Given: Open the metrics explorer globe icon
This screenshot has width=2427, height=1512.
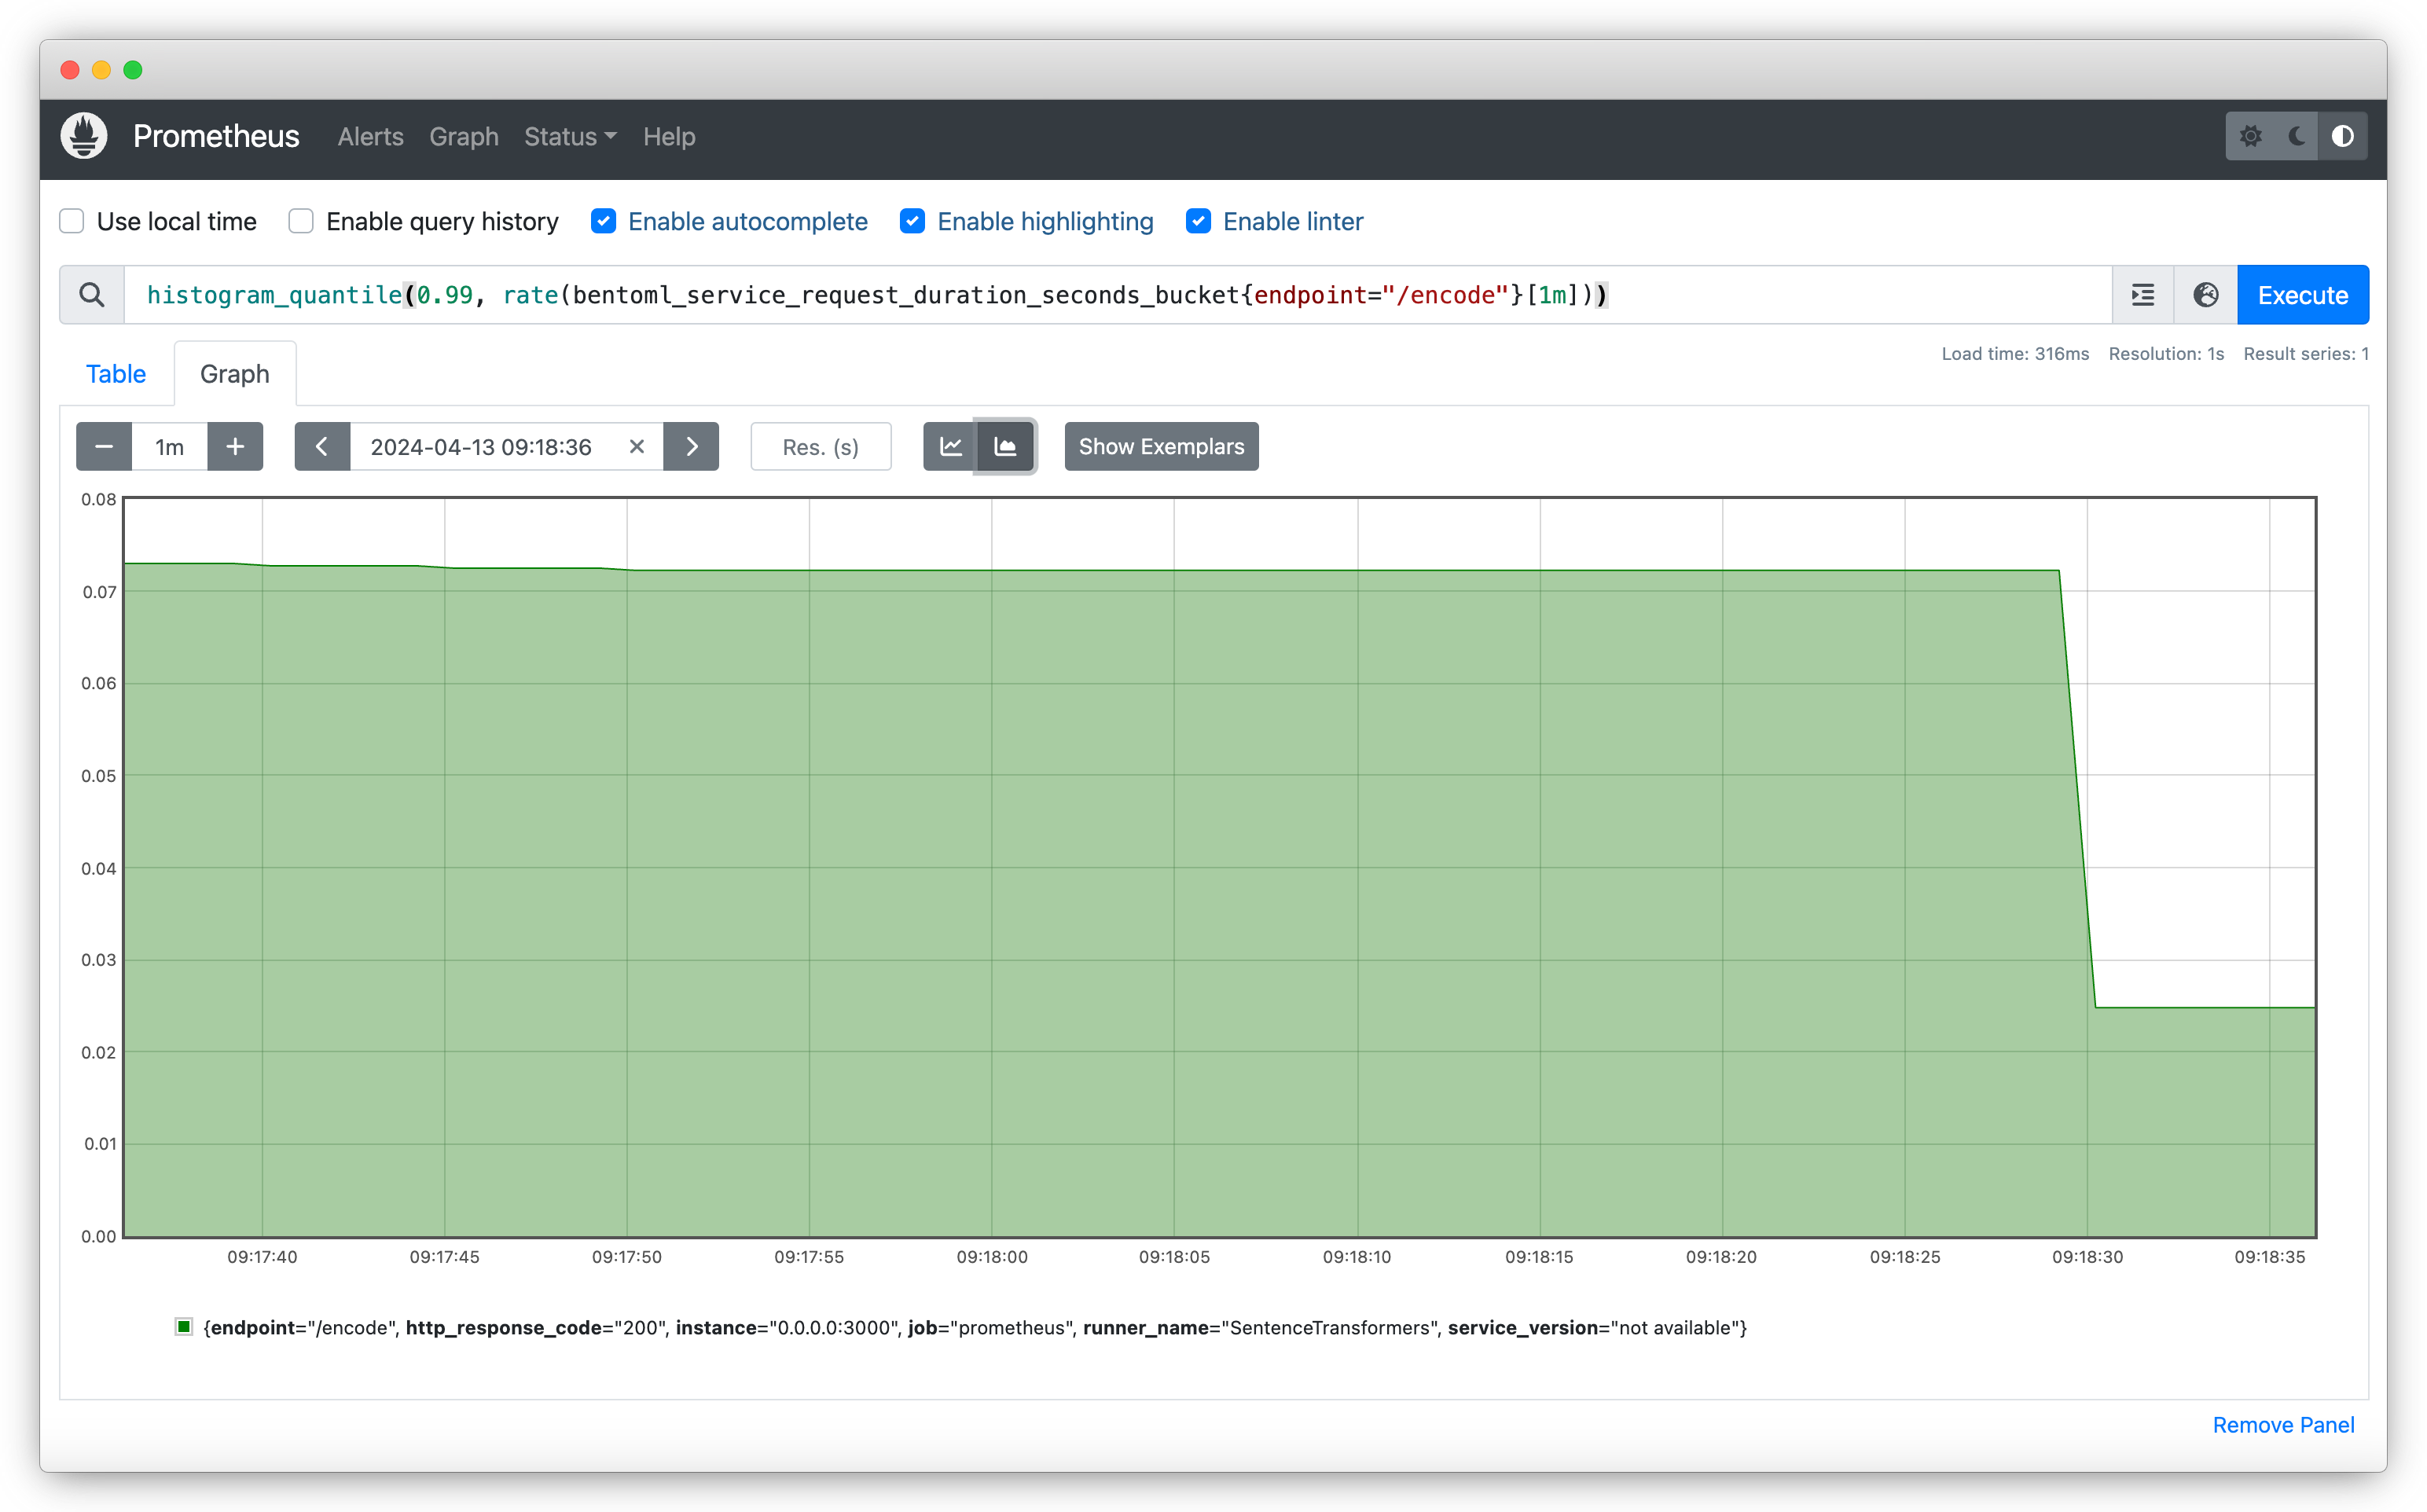Looking at the screenshot, I should tap(2206, 295).
